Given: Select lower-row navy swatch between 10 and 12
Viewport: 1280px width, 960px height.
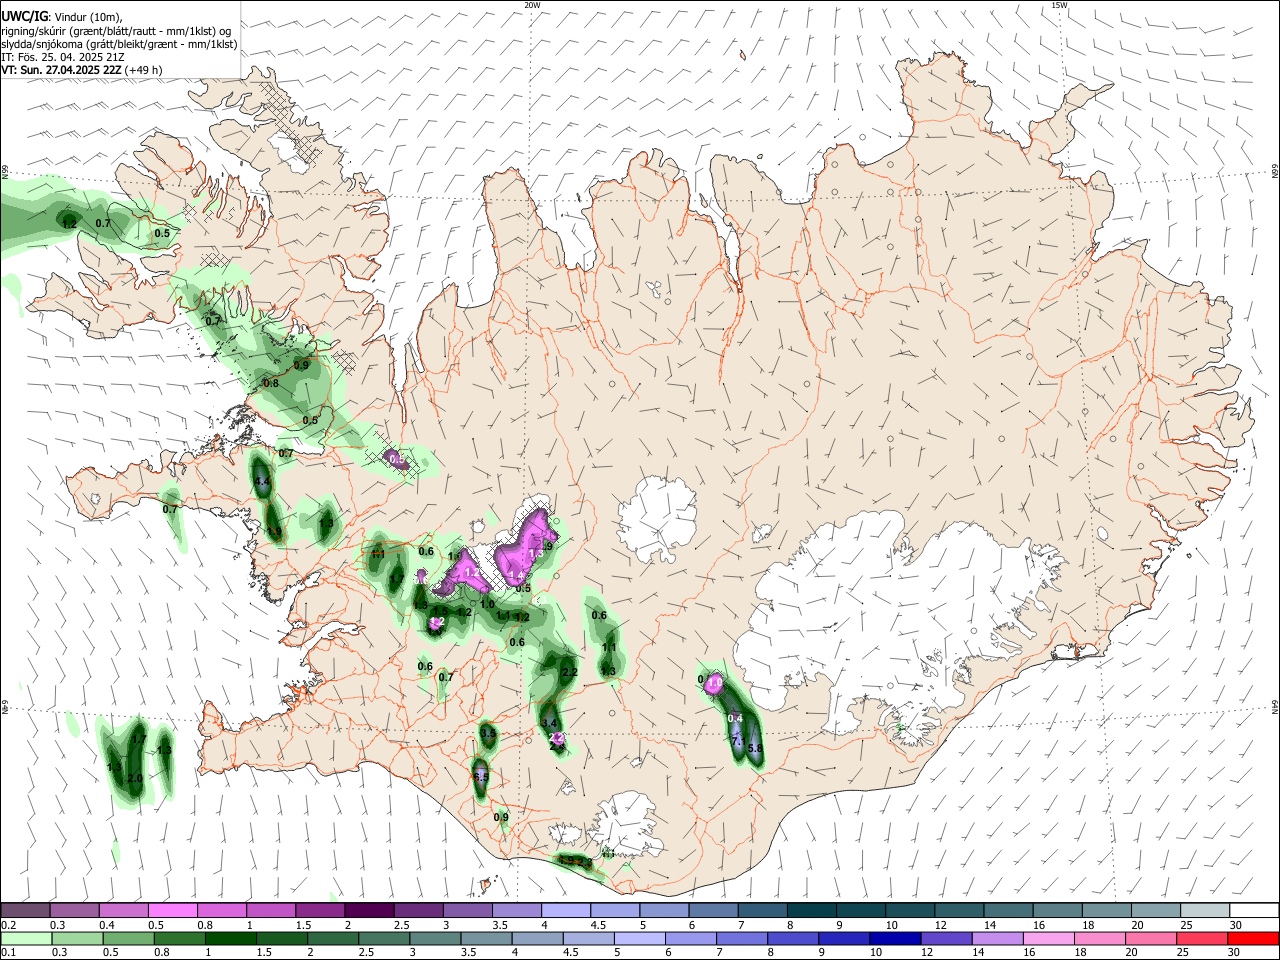Looking at the screenshot, I should point(893,938).
